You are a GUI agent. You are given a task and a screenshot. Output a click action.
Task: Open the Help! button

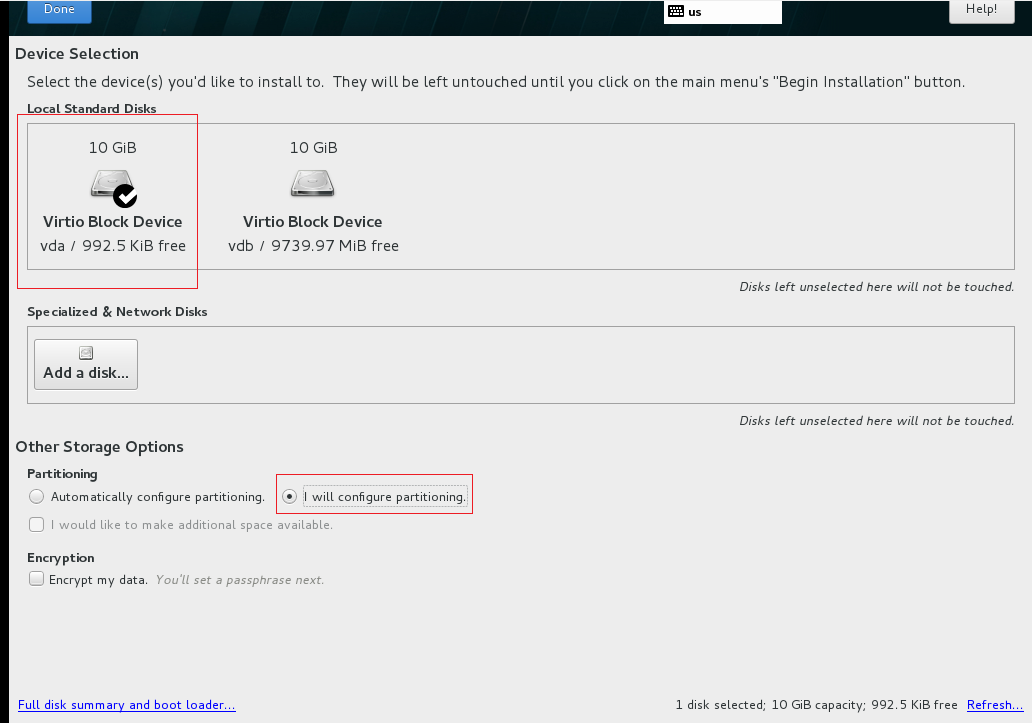[981, 11]
